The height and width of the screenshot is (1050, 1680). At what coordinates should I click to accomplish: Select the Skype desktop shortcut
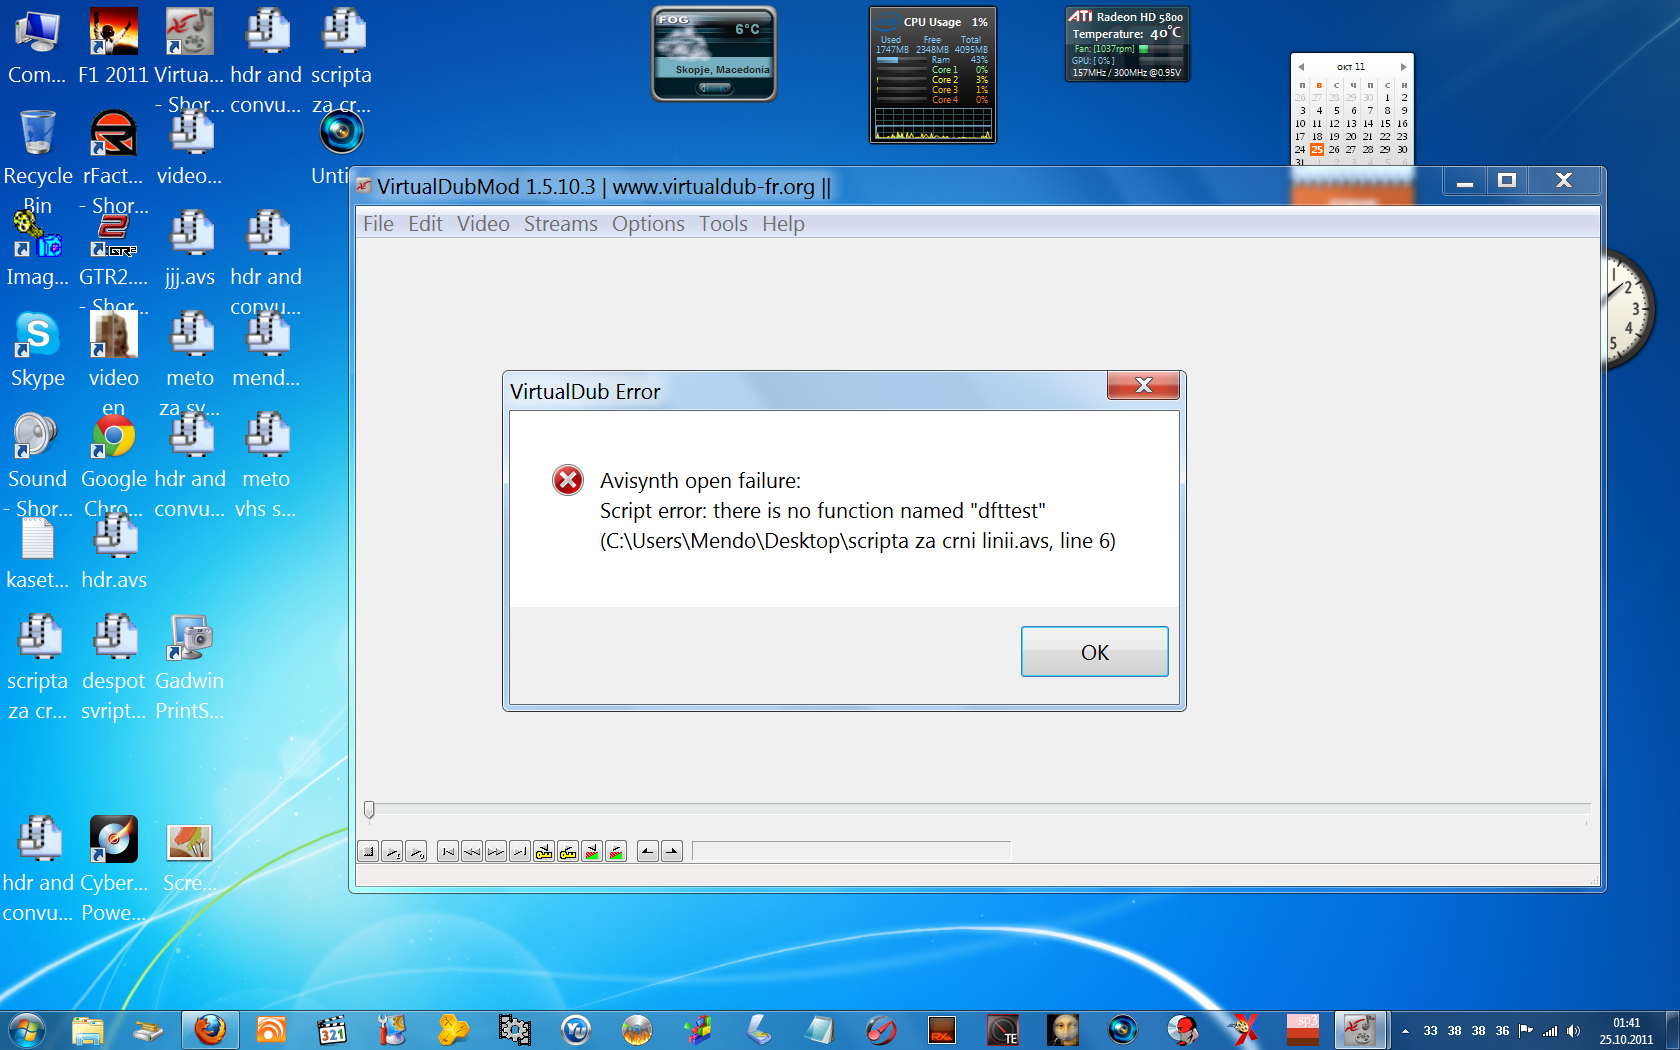(x=37, y=350)
